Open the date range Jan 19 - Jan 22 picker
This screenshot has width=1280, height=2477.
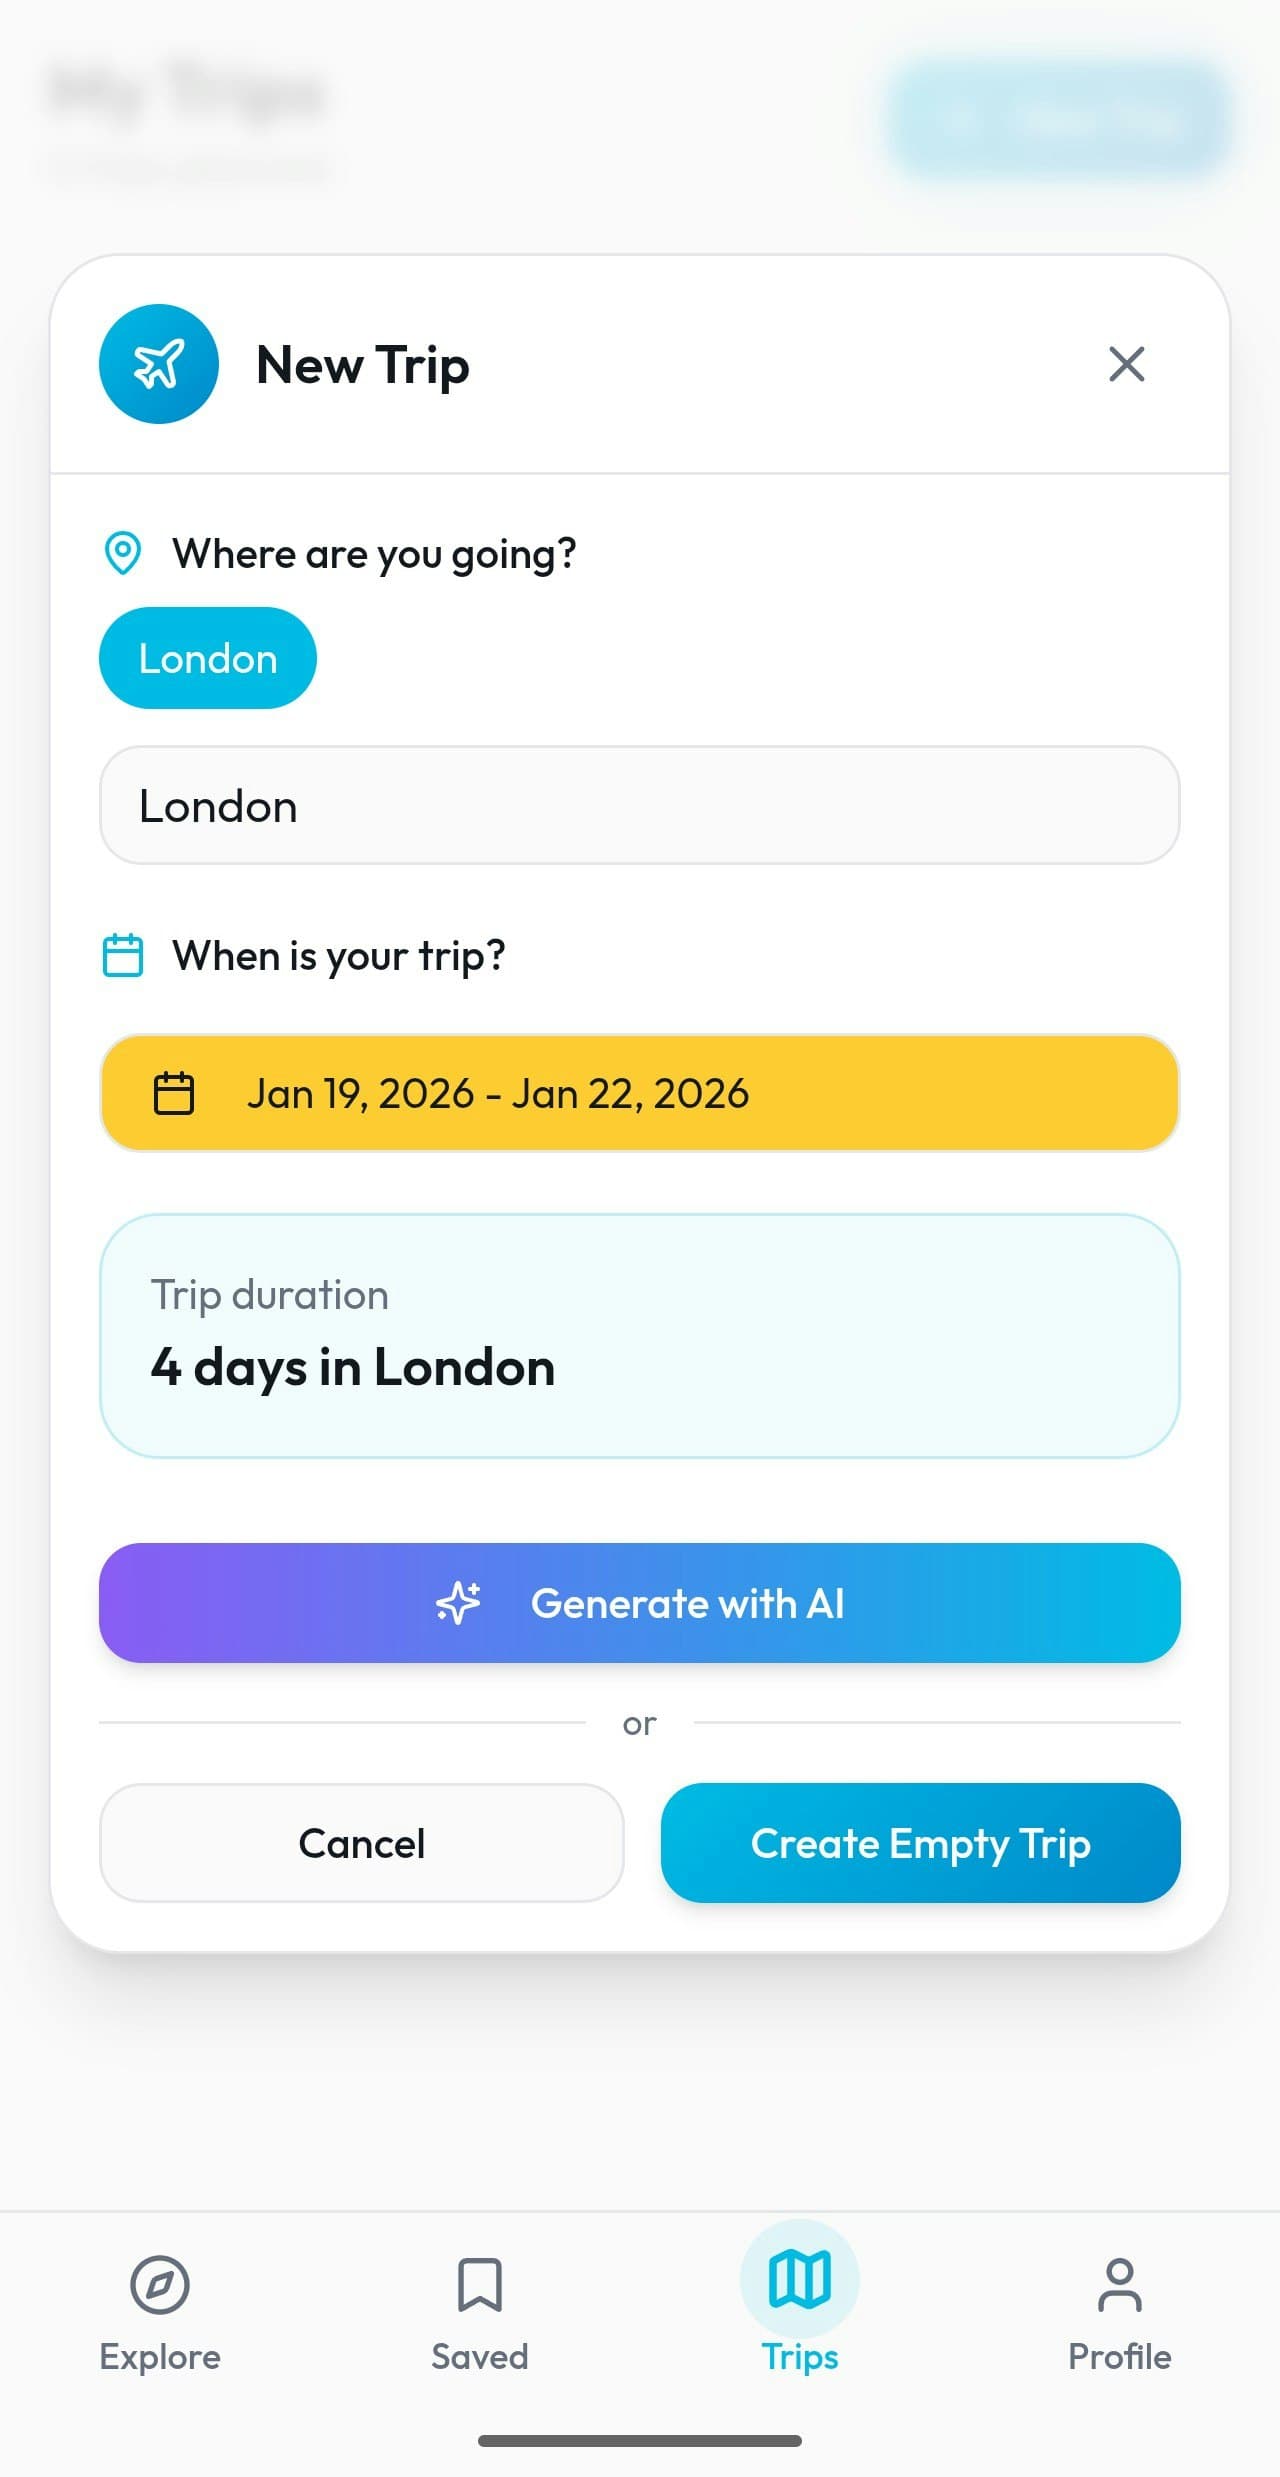tap(640, 1093)
